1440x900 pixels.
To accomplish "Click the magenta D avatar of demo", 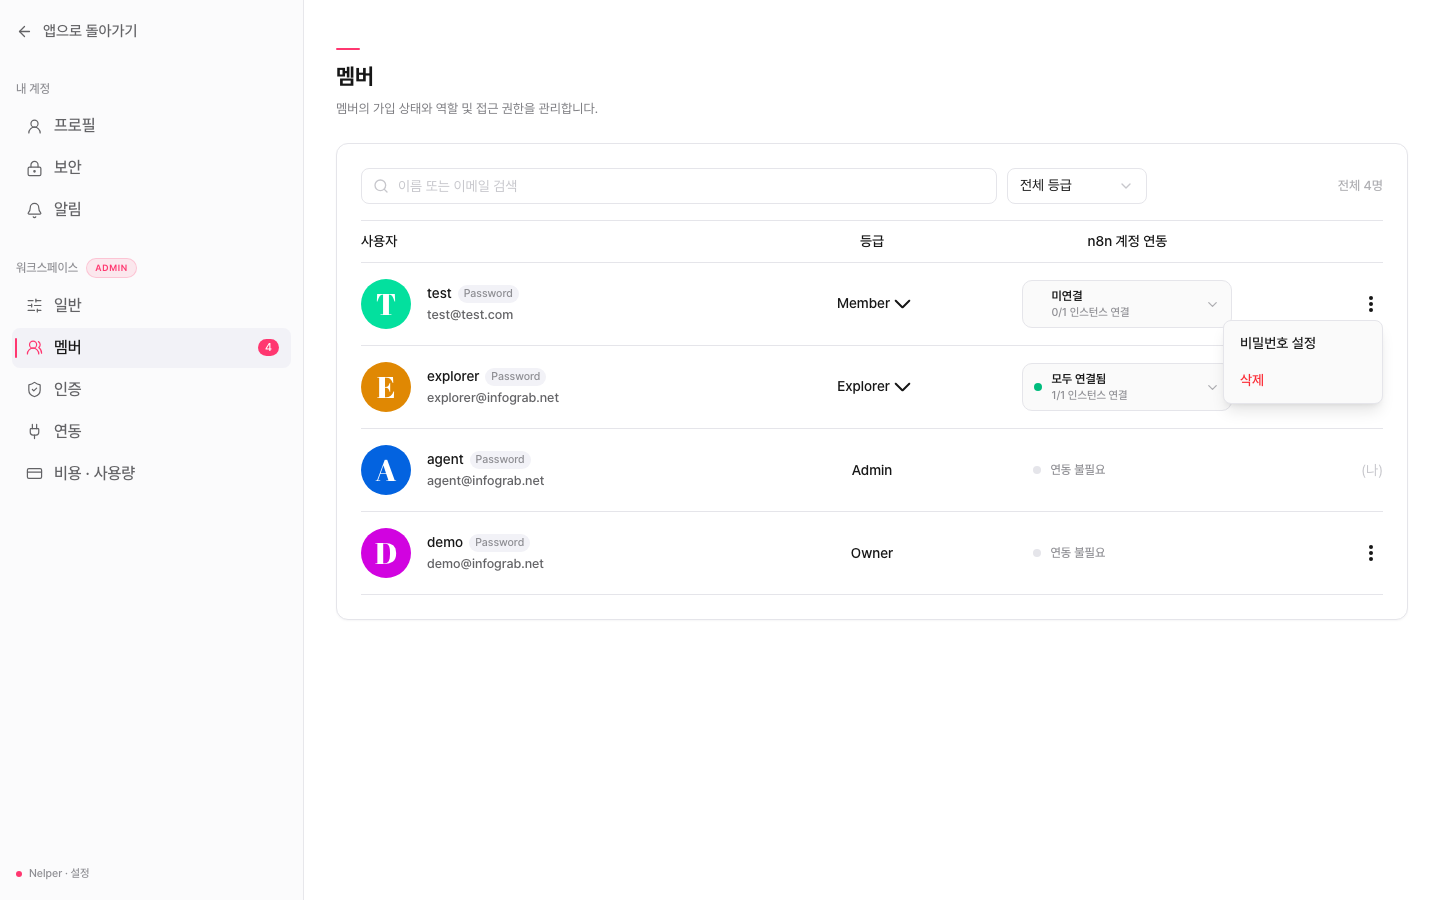I will click(x=386, y=553).
